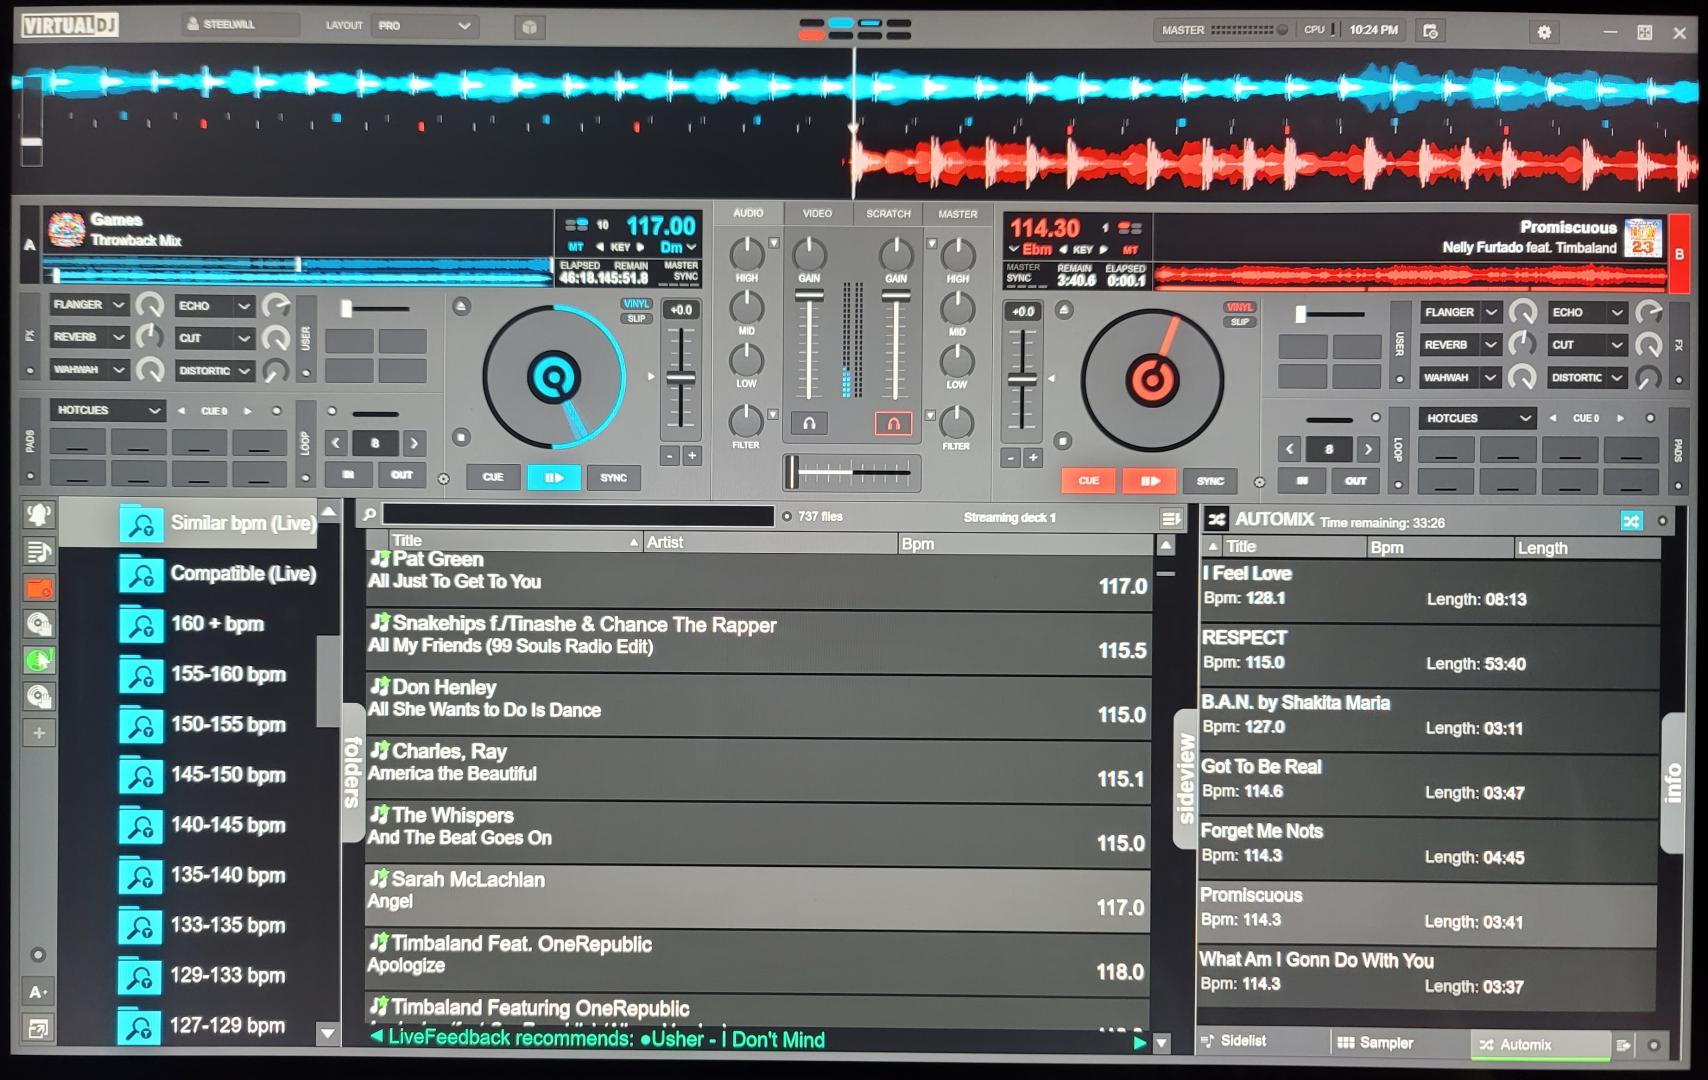Click the LiveFeedback green play arrow
Image resolution: width=1708 pixels, height=1080 pixels.
coord(1139,1042)
